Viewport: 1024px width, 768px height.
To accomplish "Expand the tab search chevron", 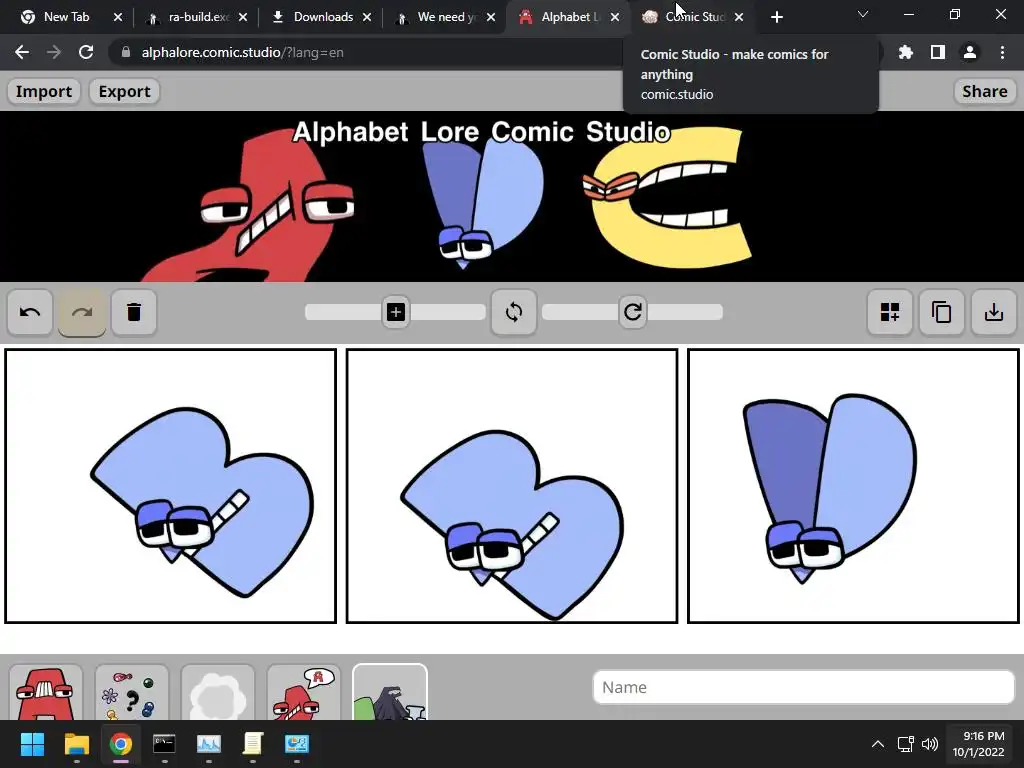I will pyautogui.click(x=863, y=14).
